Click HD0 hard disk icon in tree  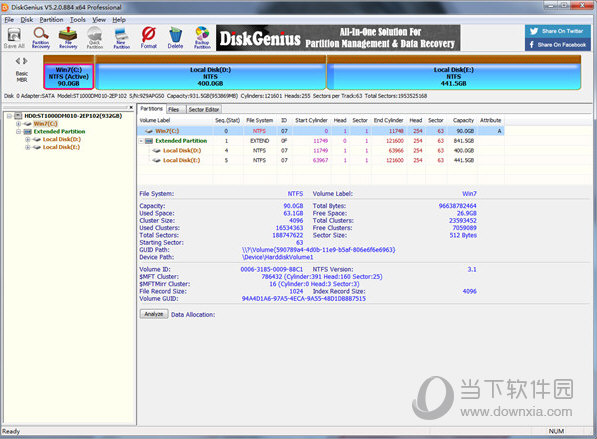point(18,116)
